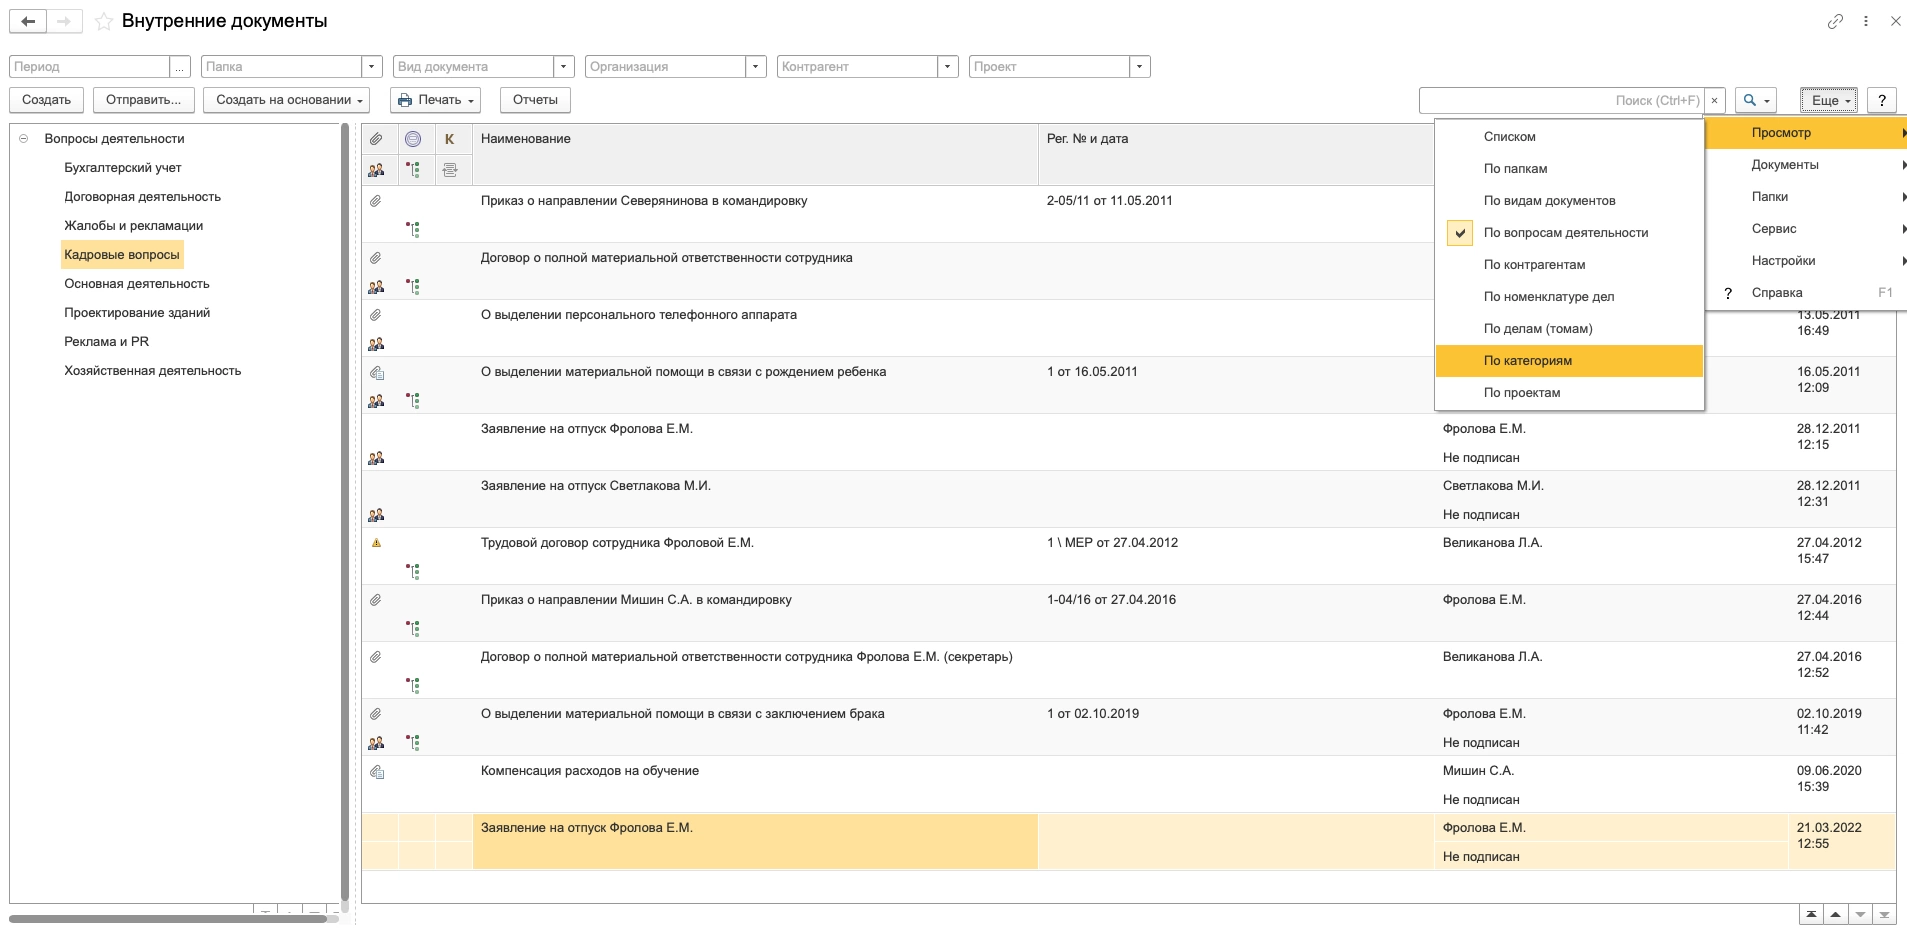Click the favorites star next to title

click(104, 21)
